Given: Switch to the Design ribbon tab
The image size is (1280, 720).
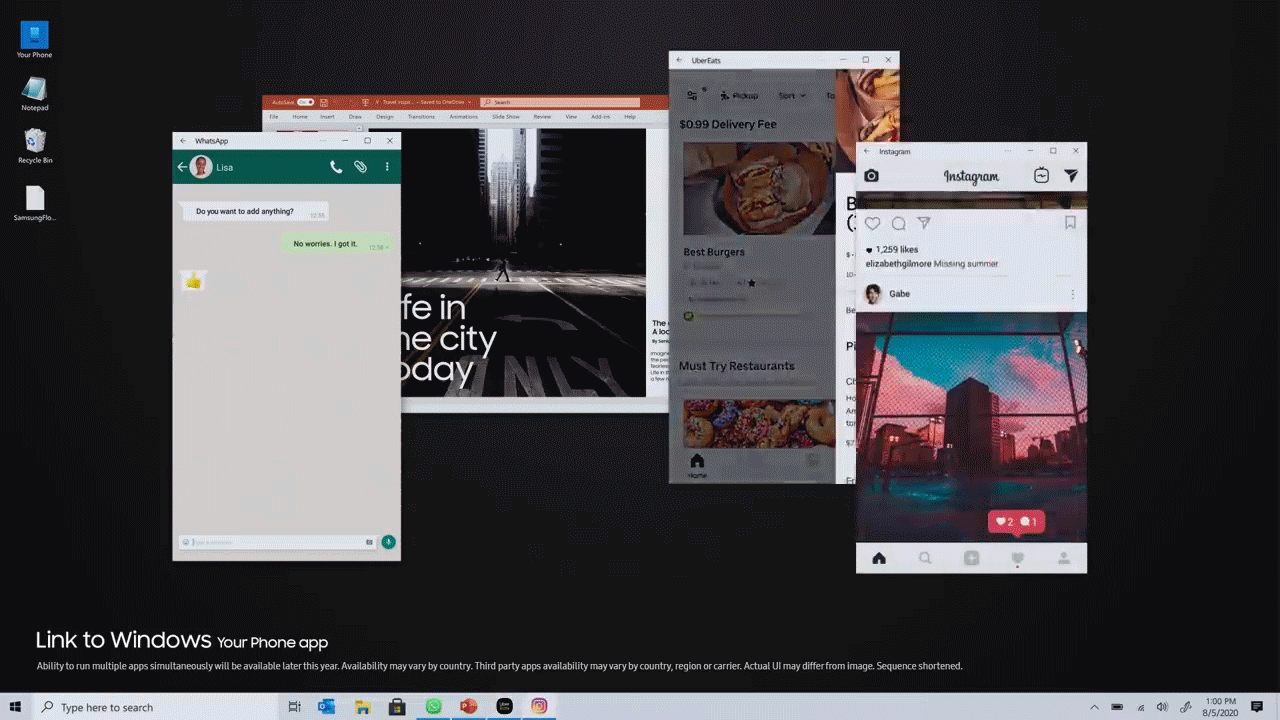Looking at the screenshot, I should coord(384,117).
